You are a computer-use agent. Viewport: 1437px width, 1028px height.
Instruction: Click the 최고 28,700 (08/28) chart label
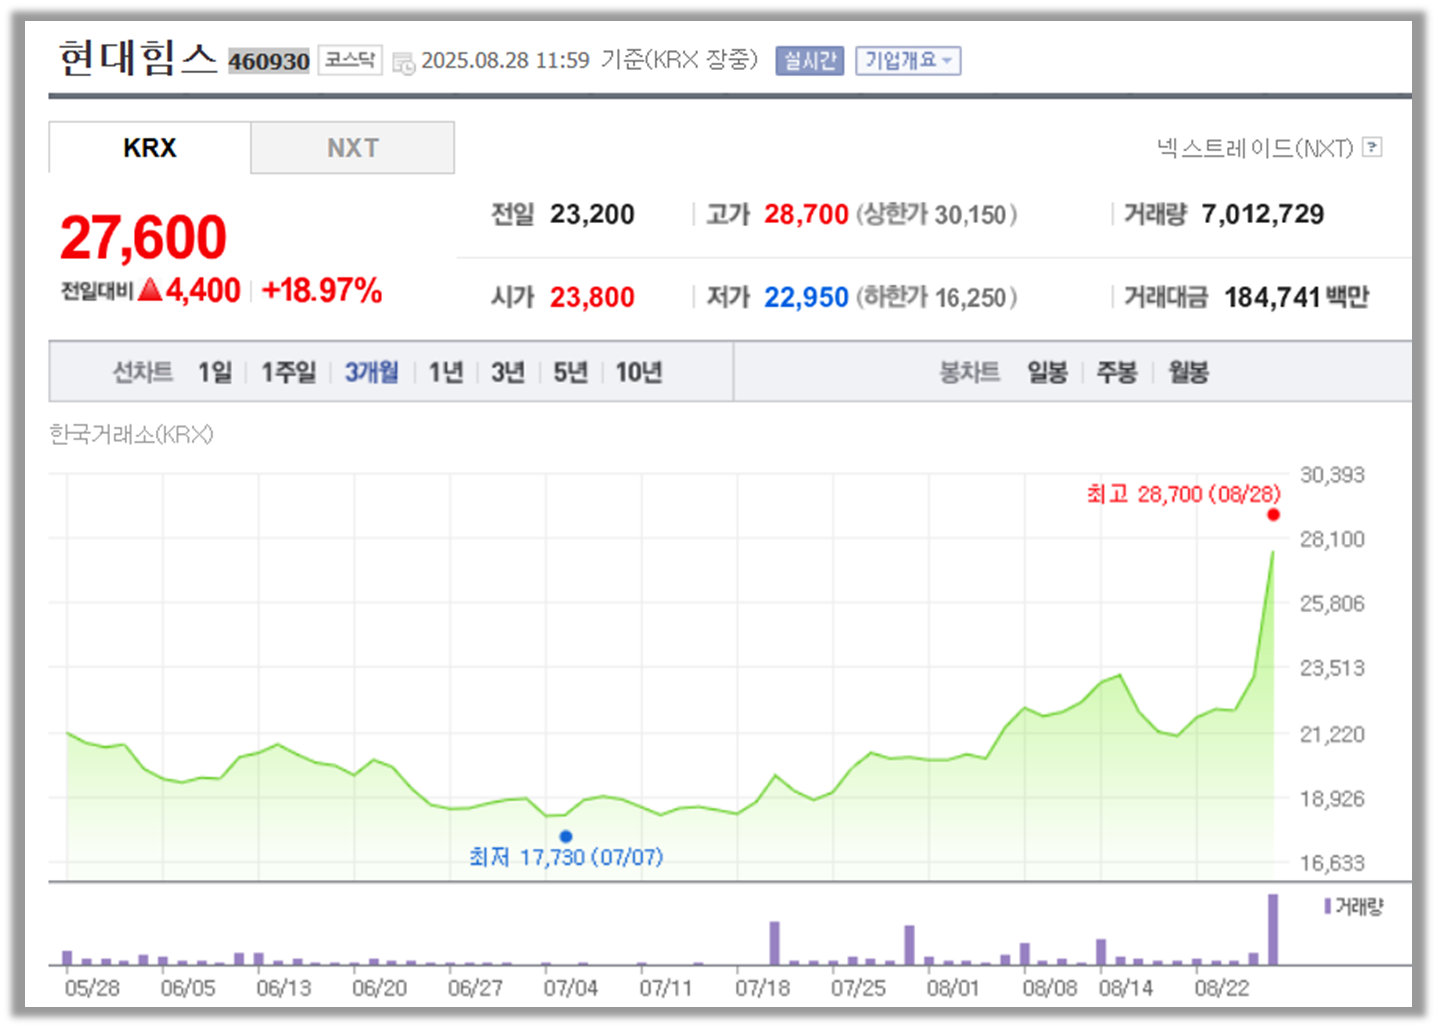click(x=1184, y=494)
